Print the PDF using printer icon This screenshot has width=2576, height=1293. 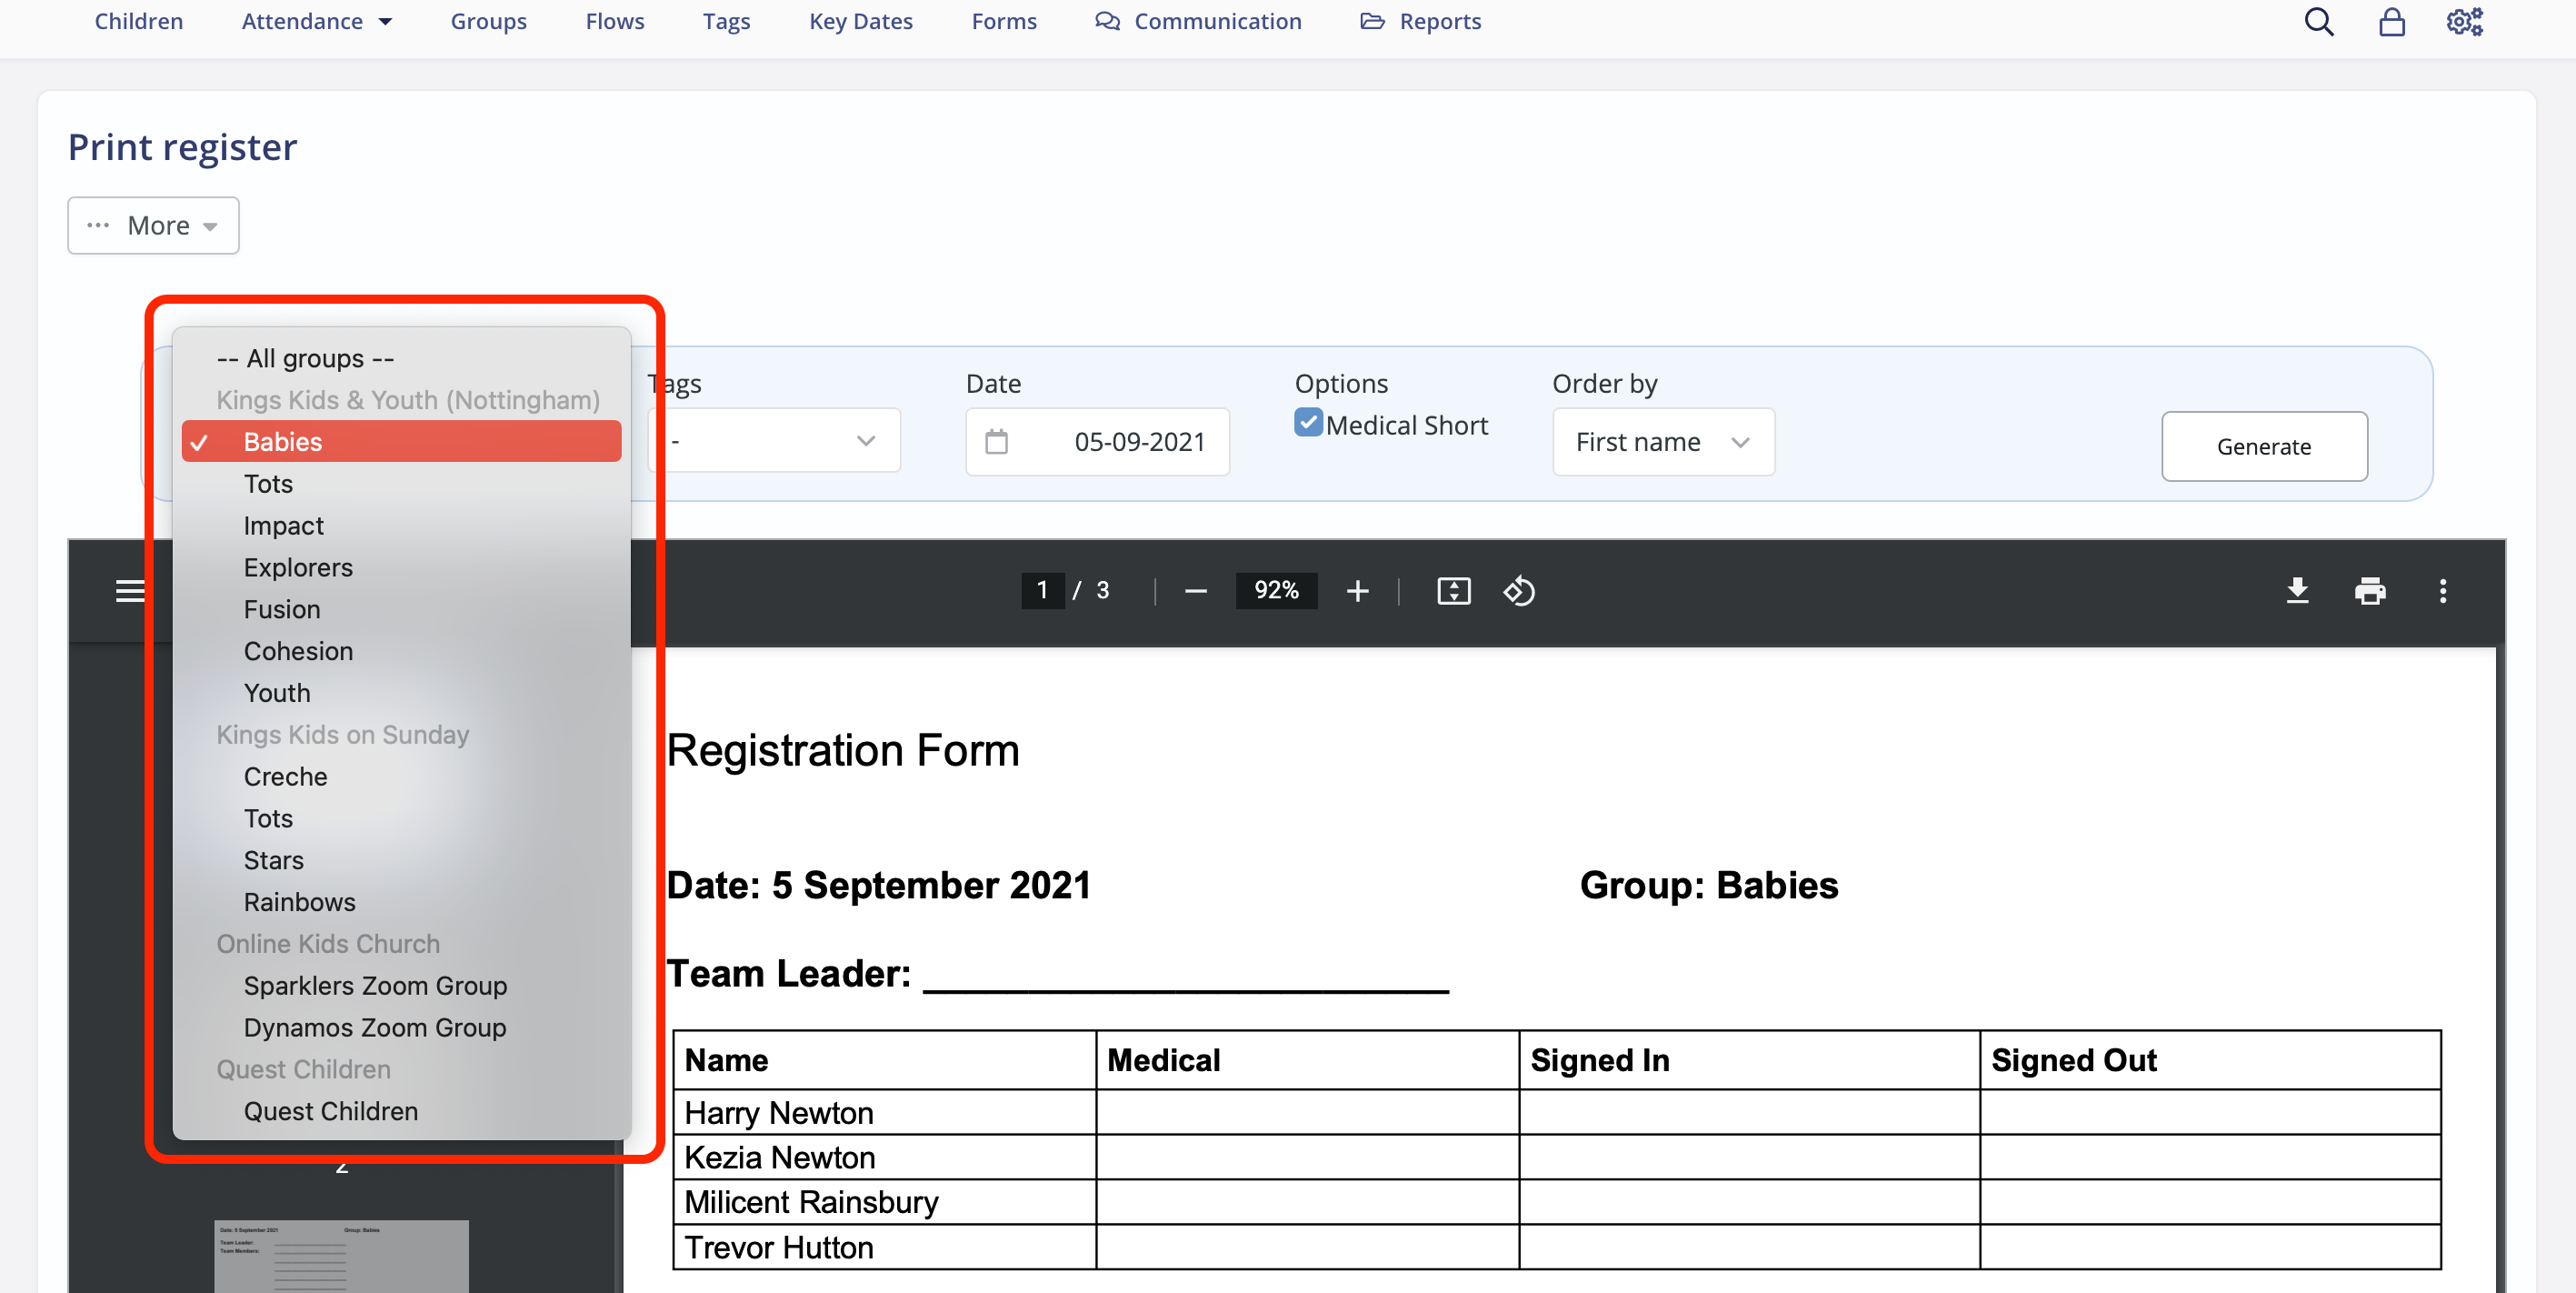tap(2369, 590)
